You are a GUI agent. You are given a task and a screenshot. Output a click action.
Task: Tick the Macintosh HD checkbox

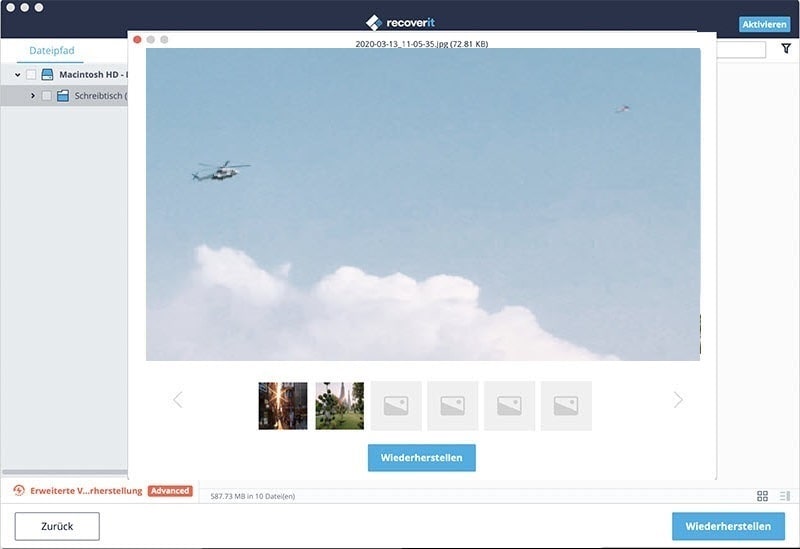pos(31,75)
